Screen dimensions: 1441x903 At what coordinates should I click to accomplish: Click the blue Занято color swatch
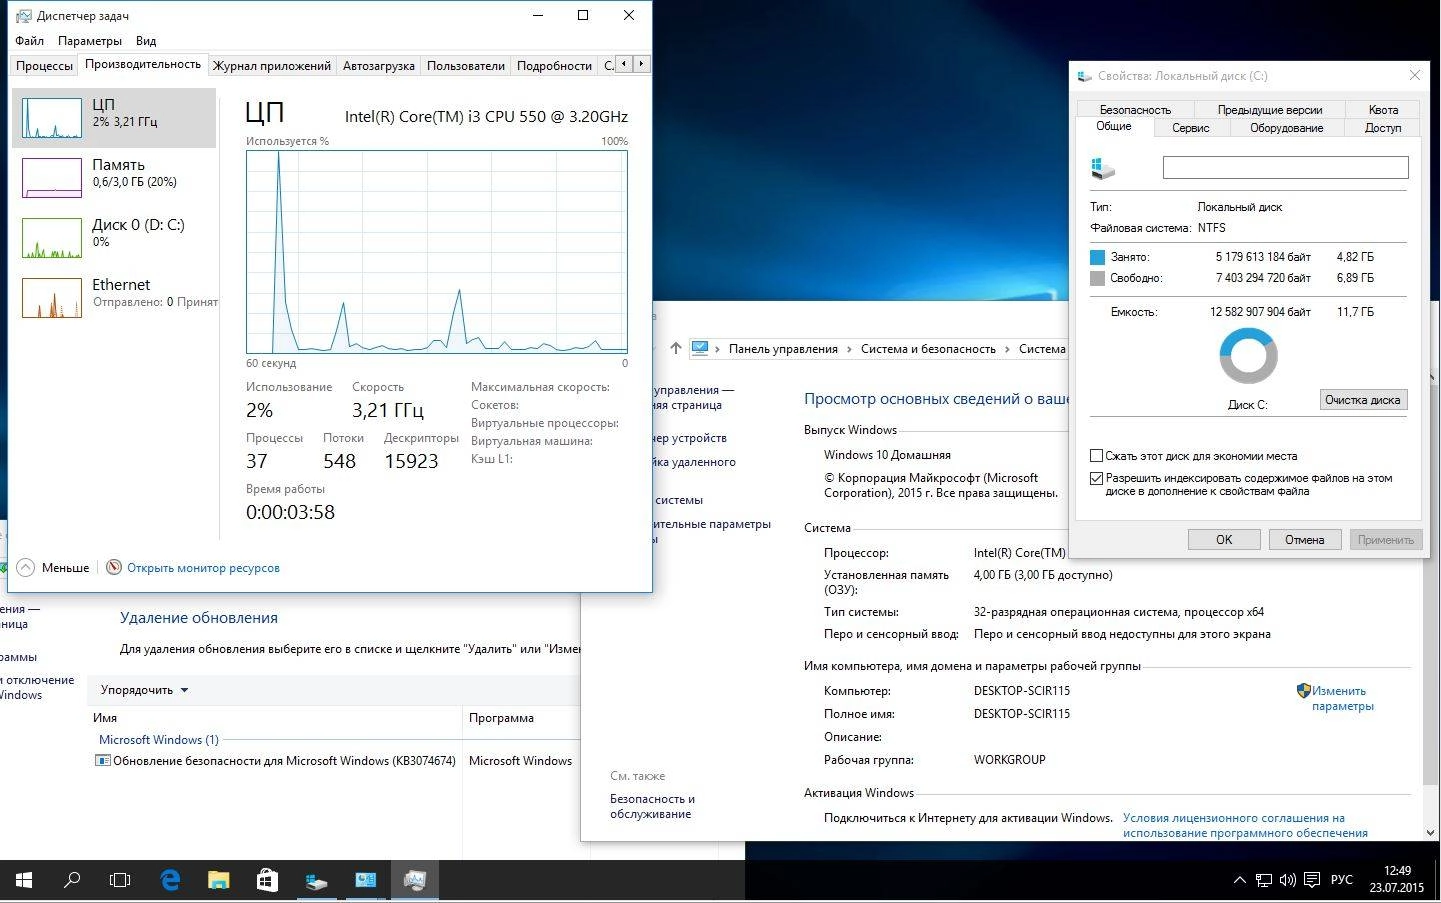(1098, 257)
